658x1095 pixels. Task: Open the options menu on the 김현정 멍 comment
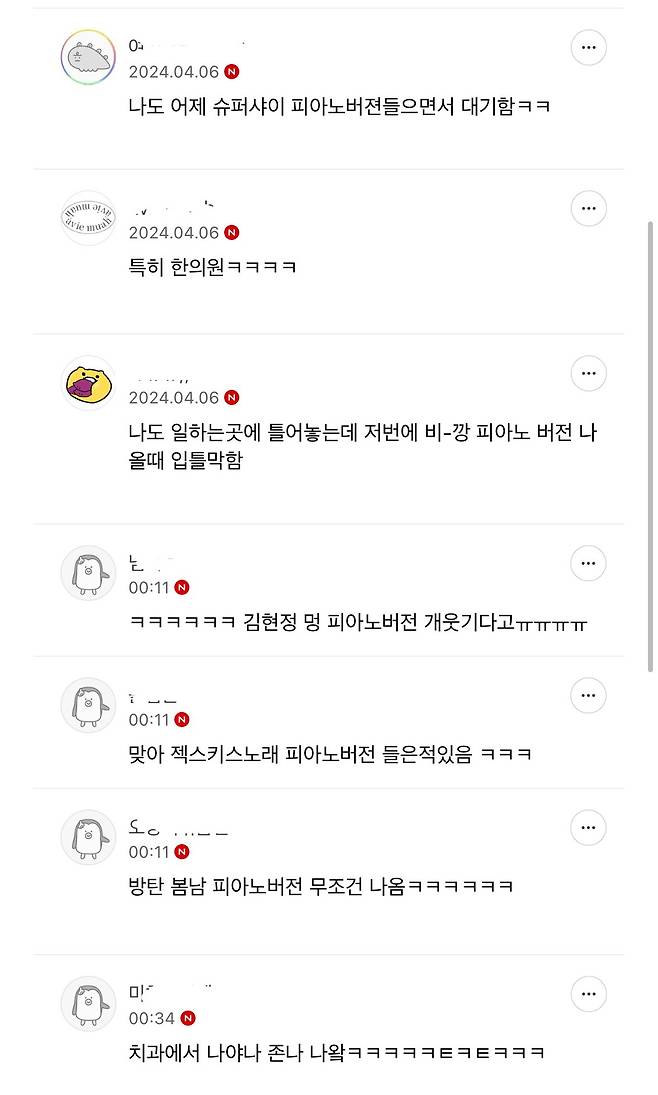[588, 563]
